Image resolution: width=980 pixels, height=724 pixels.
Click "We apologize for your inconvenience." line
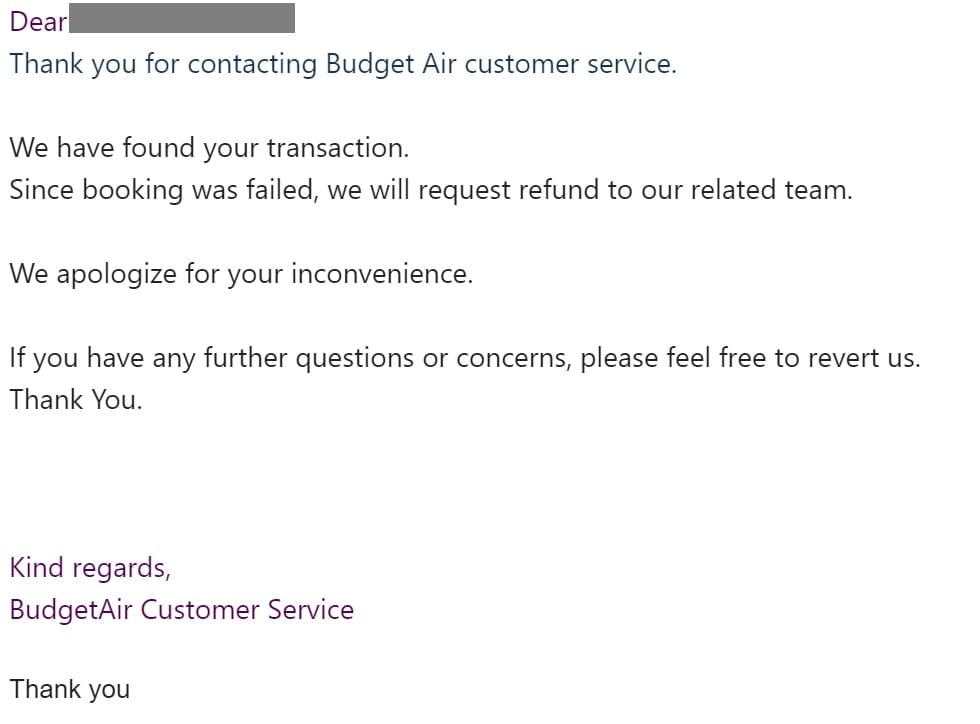click(241, 274)
